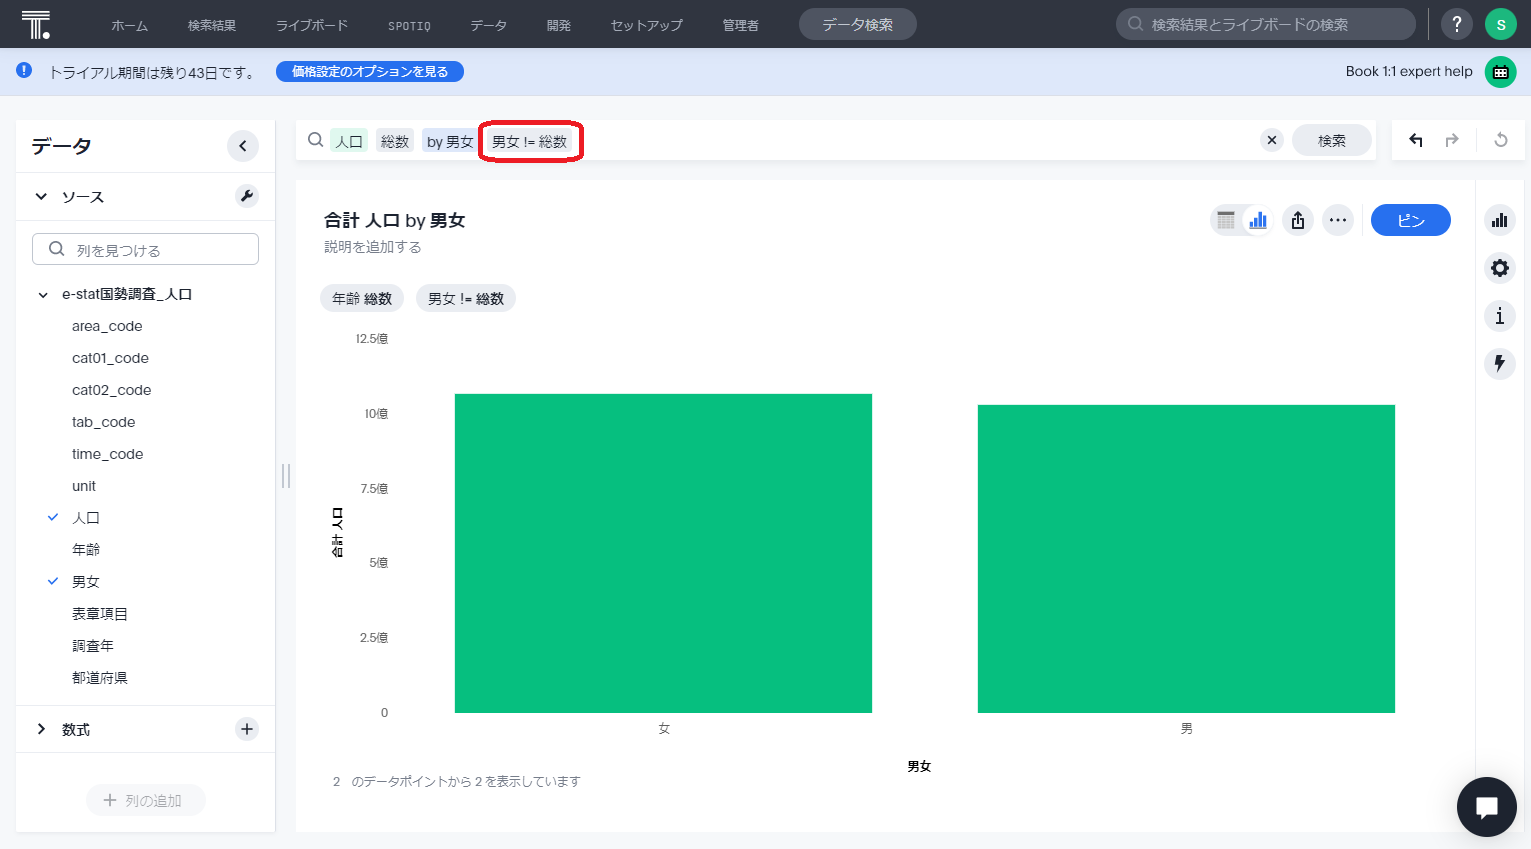Open the share options for this chart
1531x849 pixels.
(1298, 220)
